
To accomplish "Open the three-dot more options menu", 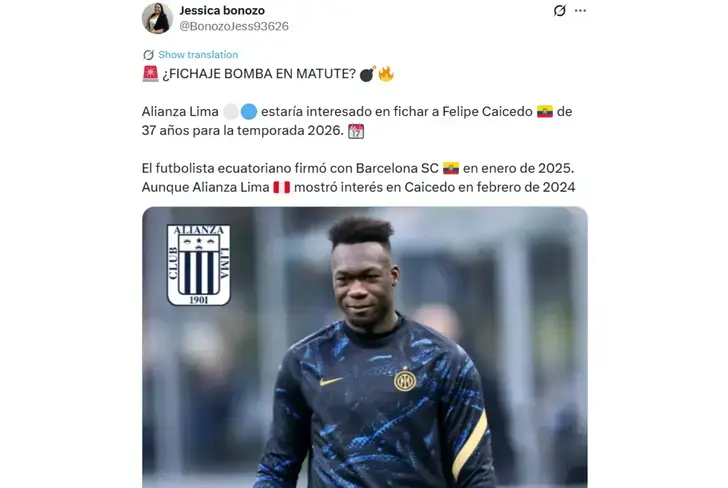I will 580,10.
